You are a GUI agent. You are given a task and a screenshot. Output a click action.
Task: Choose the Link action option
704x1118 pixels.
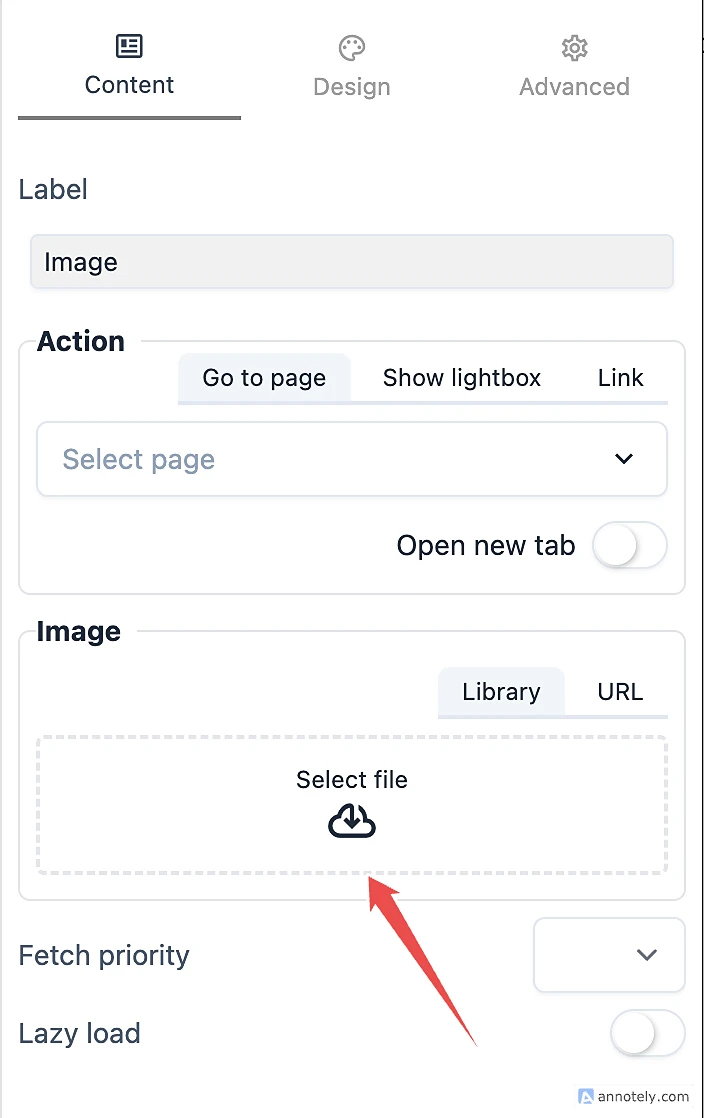pyautogui.click(x=620, y=378)
